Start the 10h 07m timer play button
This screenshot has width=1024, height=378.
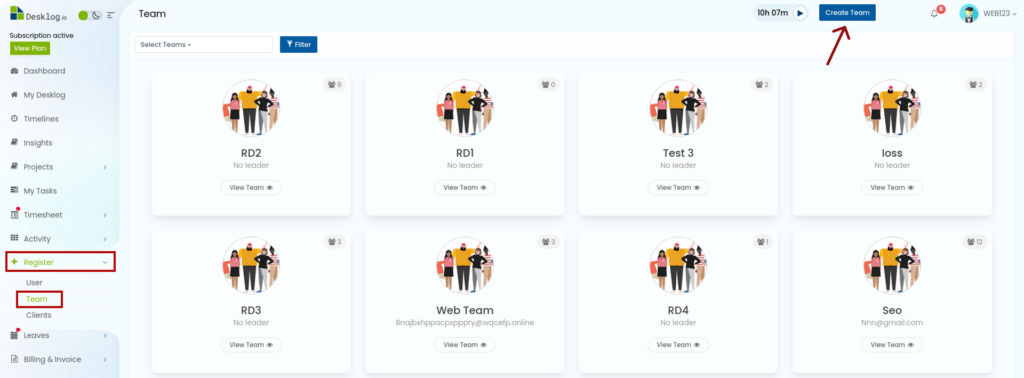800,13
